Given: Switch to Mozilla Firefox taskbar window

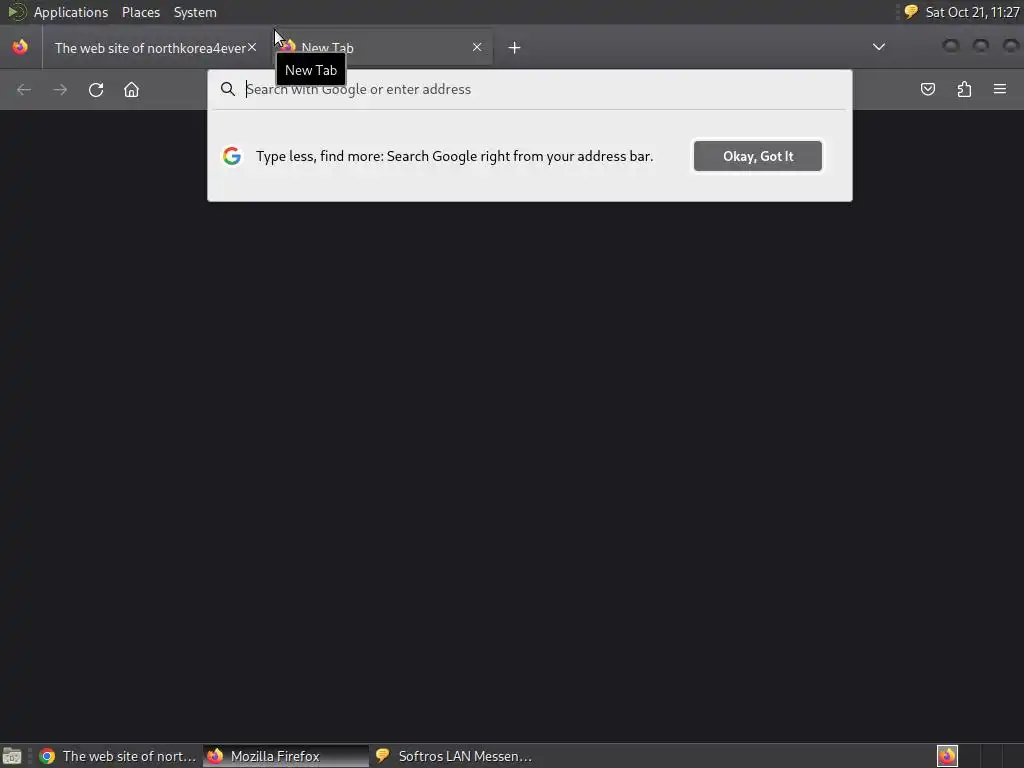Looking at the screenshot, I should [285, 756].
